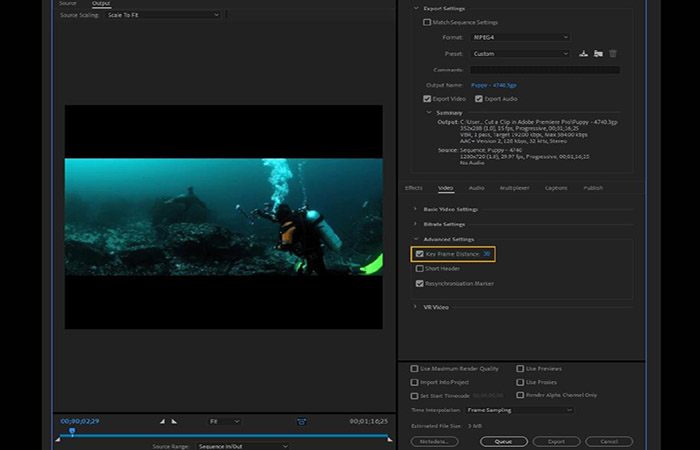The width and height of the screenshot is (700, 450).
Task: Uncheck the Export Audio checkbox
Action: pos(479,99)
